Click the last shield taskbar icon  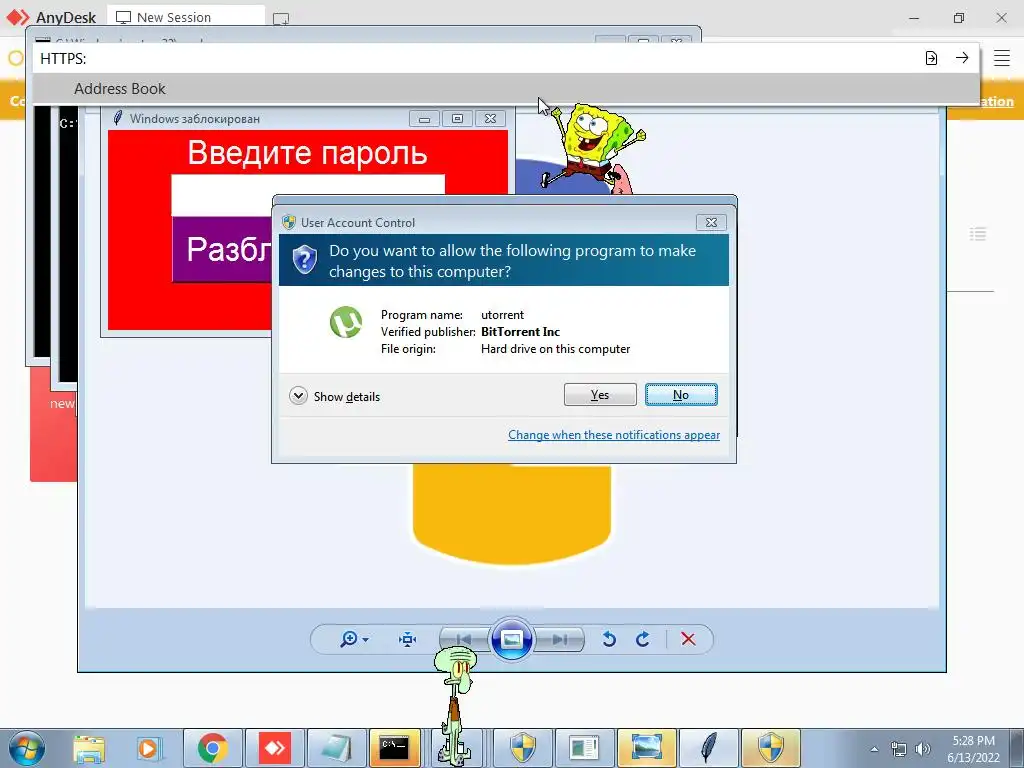point(771,748)
